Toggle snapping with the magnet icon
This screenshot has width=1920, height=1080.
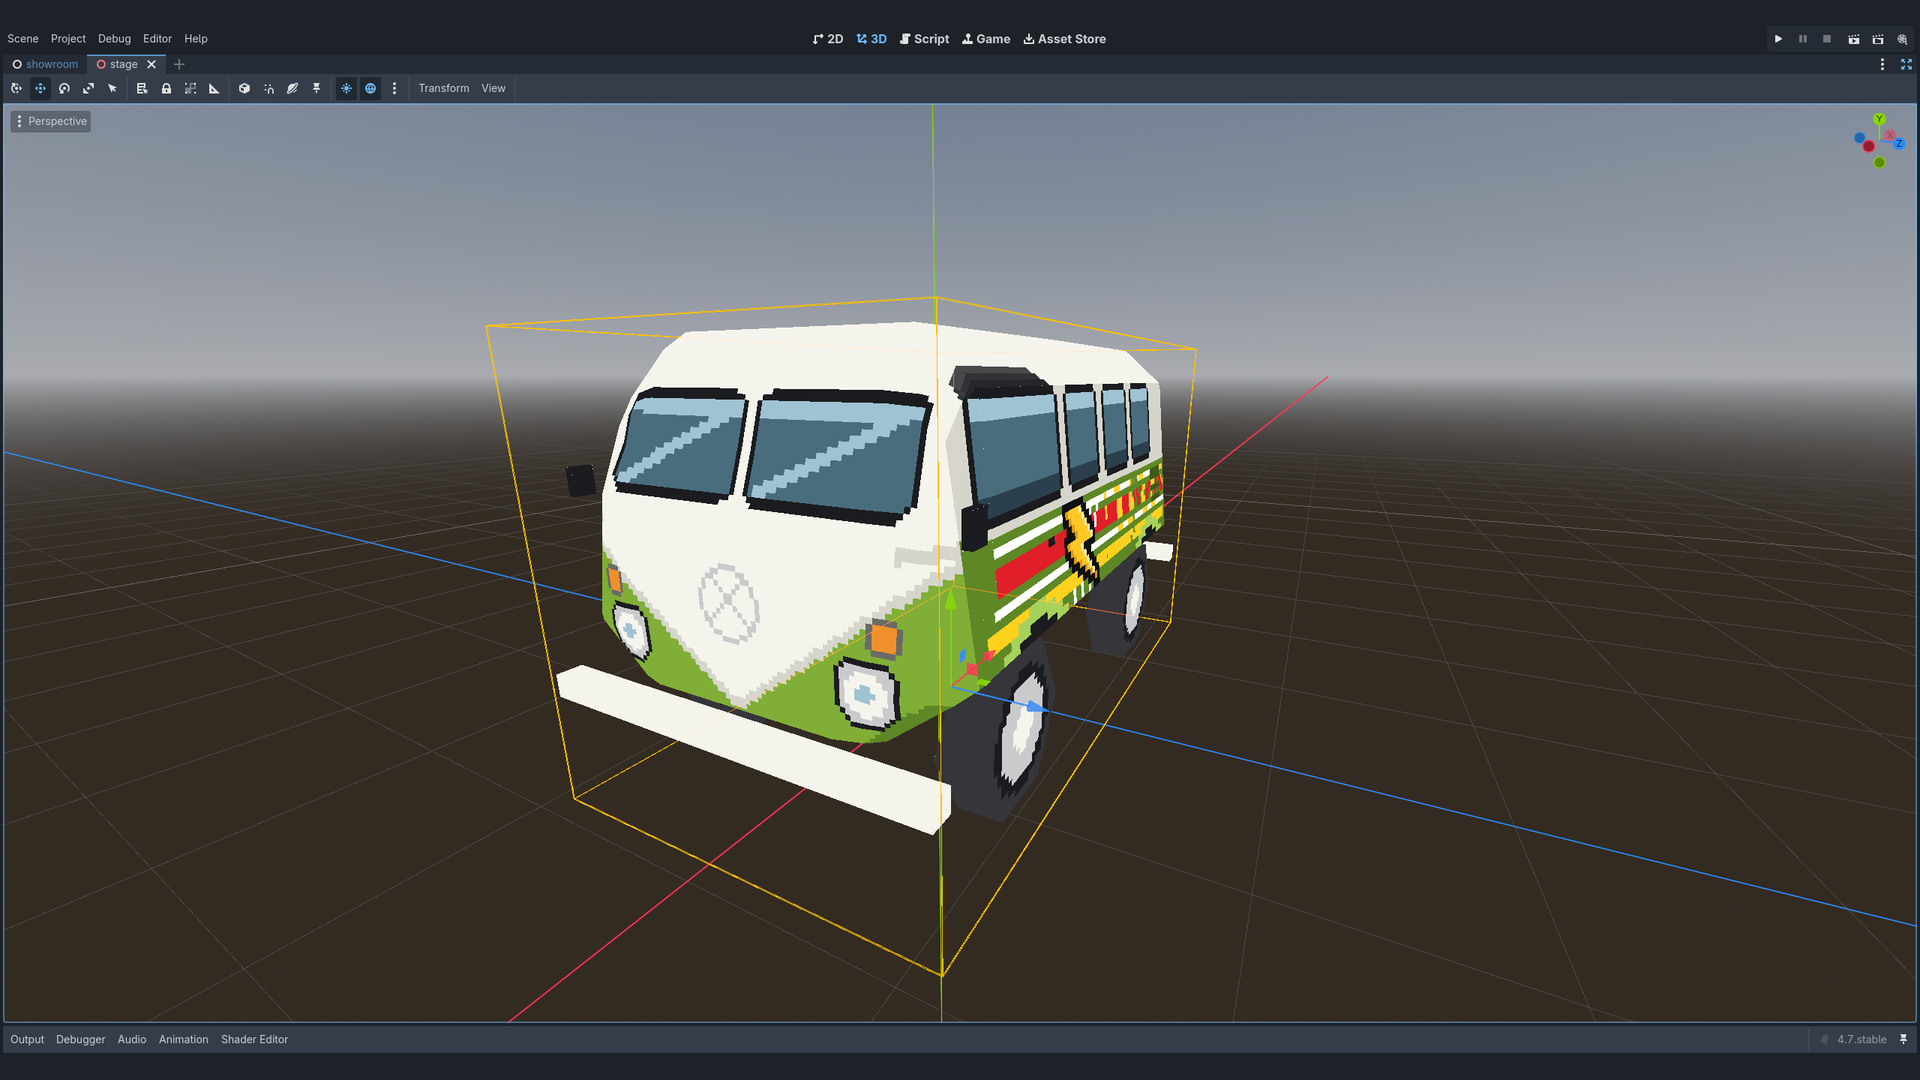coord(268,88)
